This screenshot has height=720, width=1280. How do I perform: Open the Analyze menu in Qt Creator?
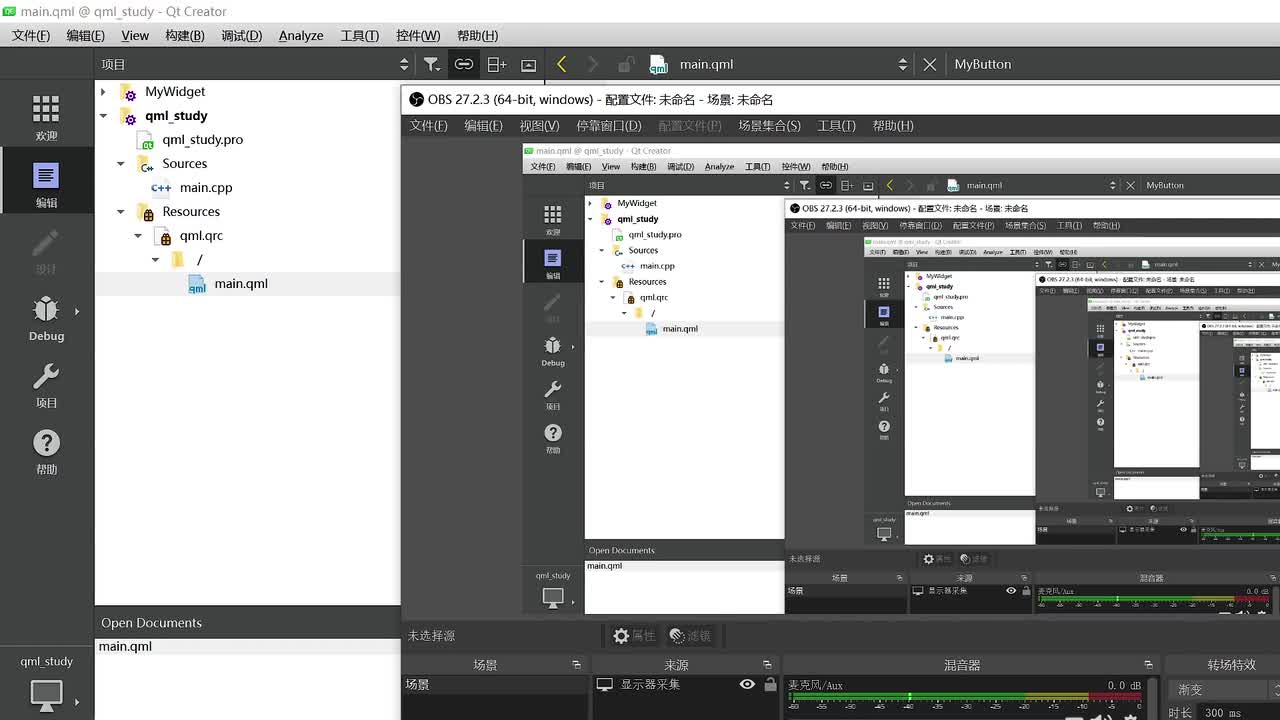point(301,35)
